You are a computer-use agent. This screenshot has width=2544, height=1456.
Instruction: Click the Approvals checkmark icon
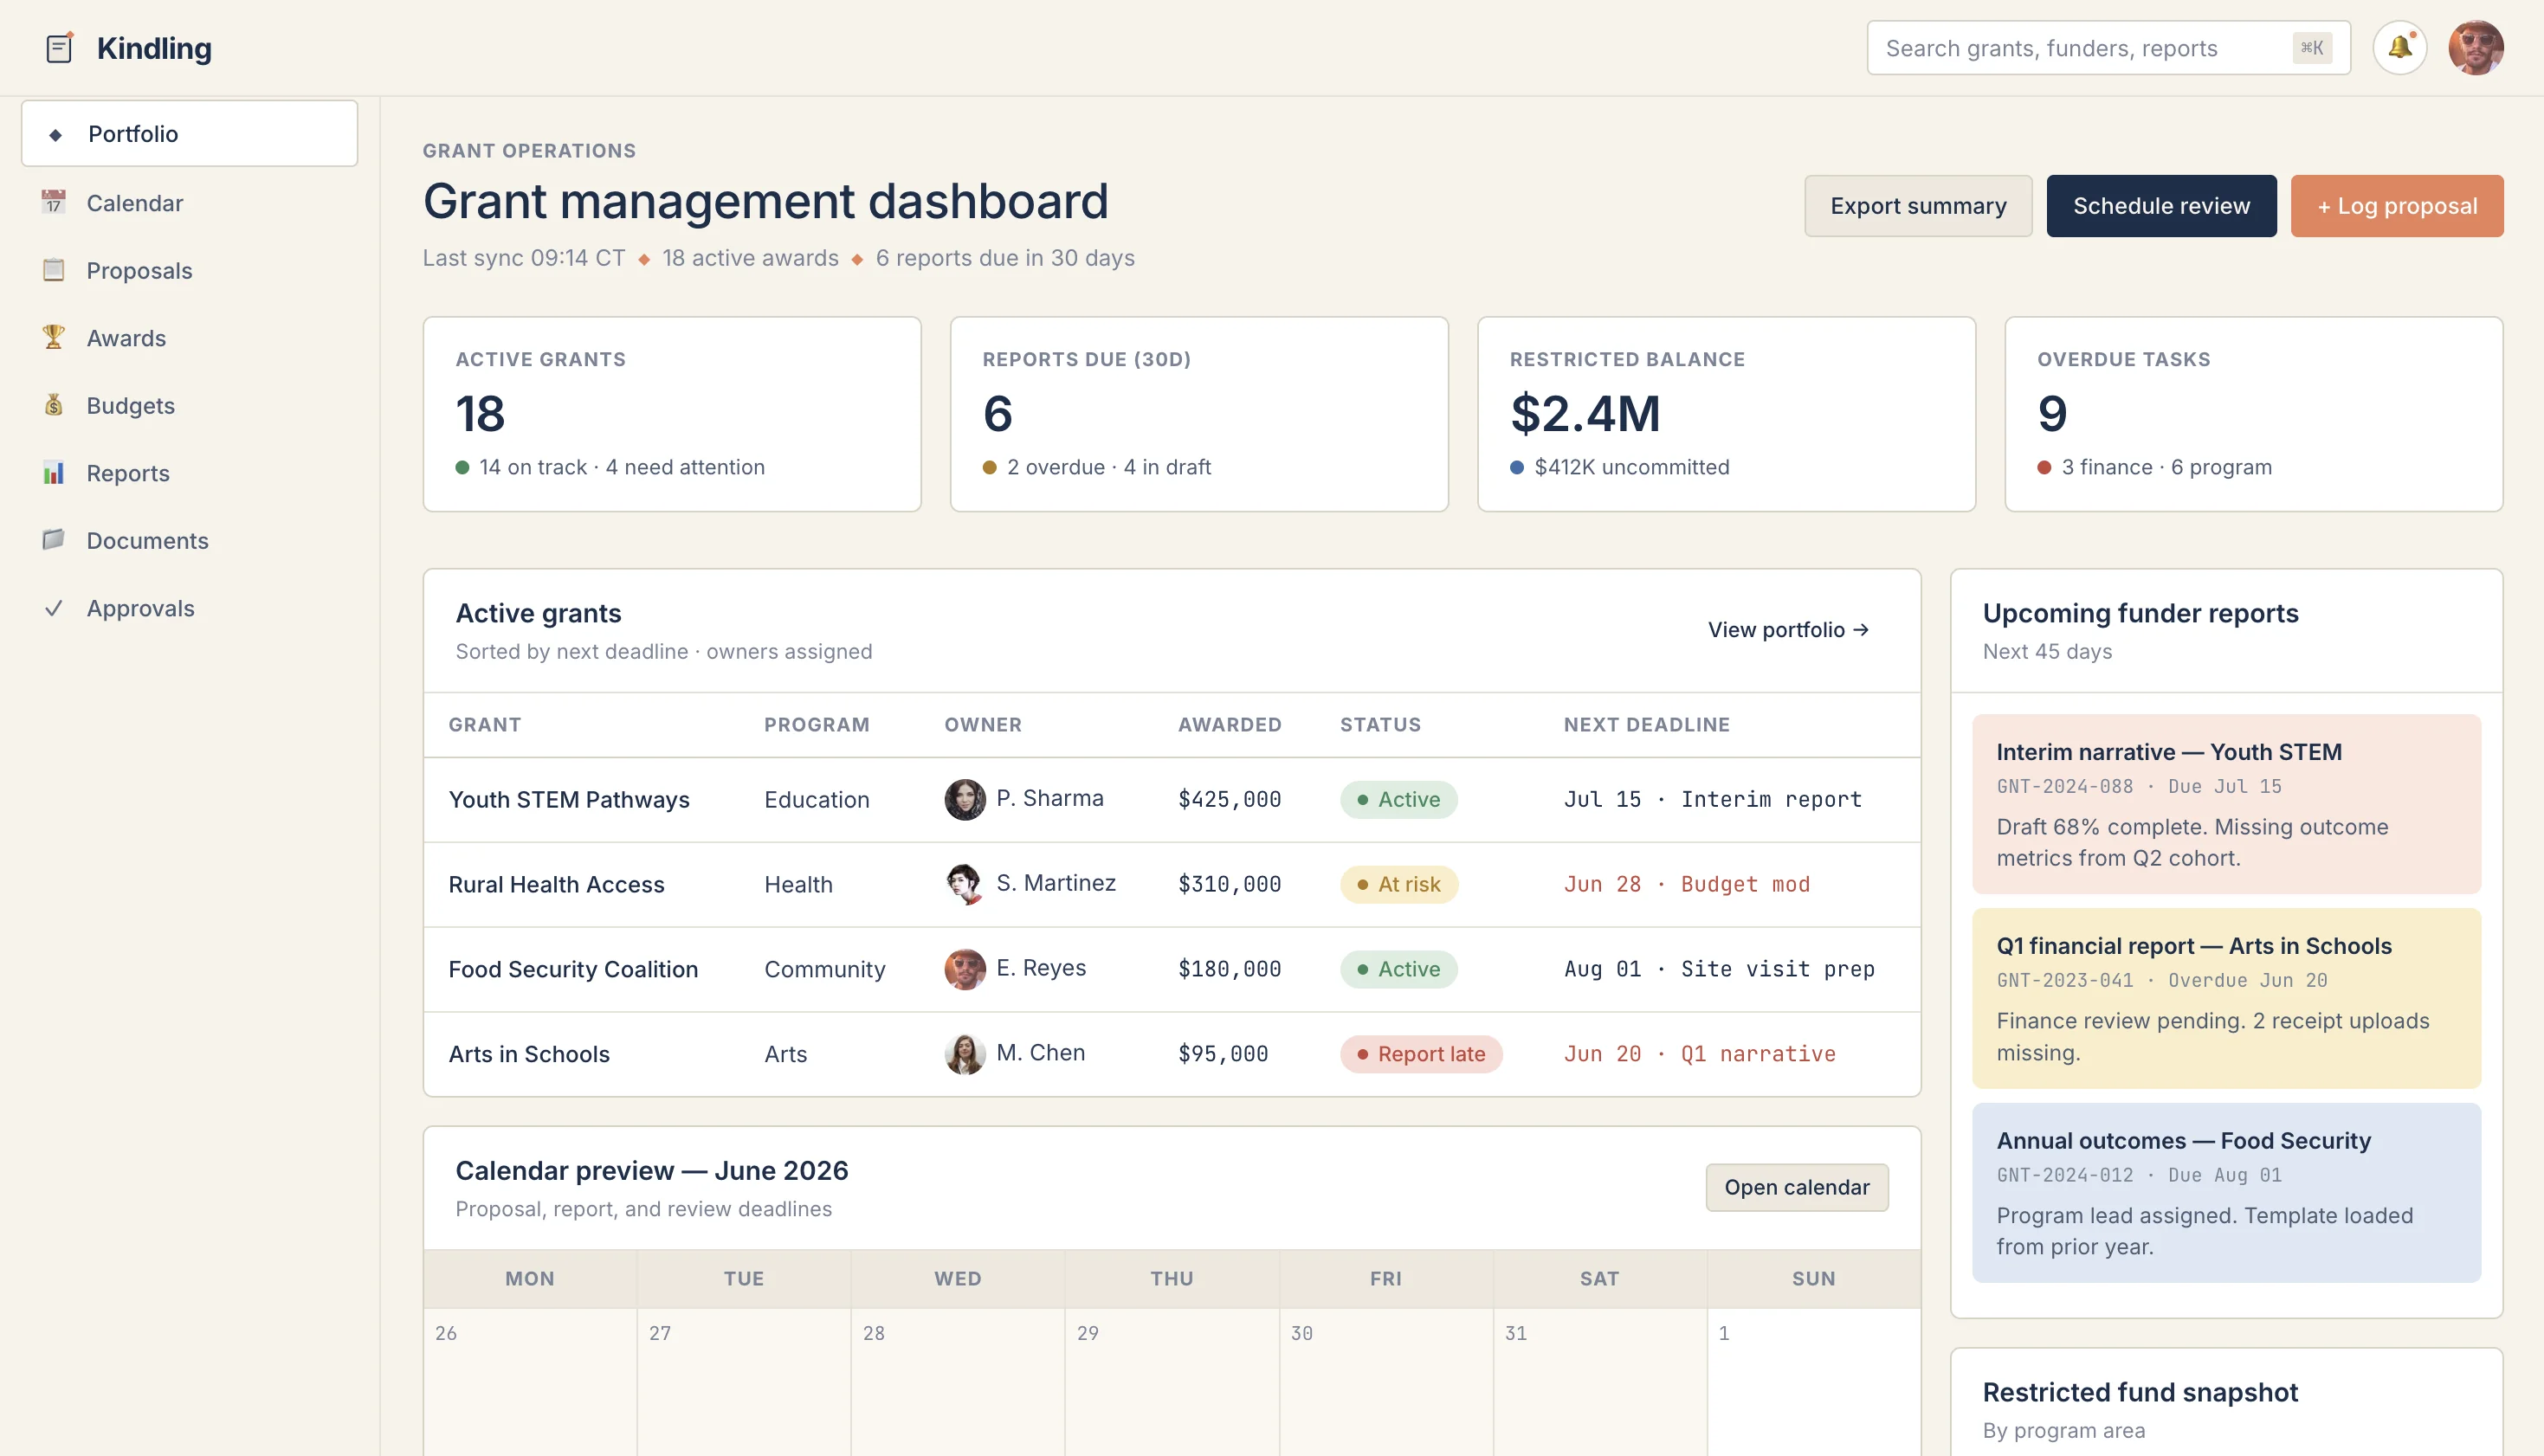[54, 607]
